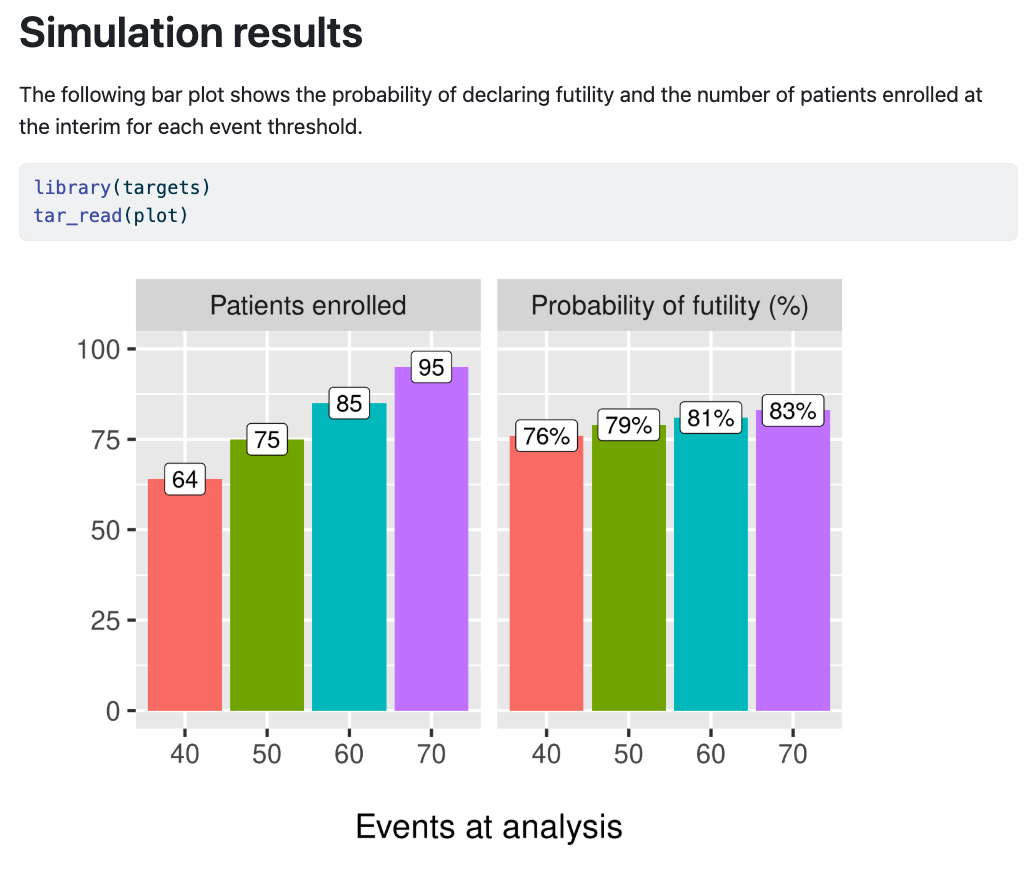Click the red bar labeled 64
This screenshot has height=874, width=1029.
(x=185, y=594)
